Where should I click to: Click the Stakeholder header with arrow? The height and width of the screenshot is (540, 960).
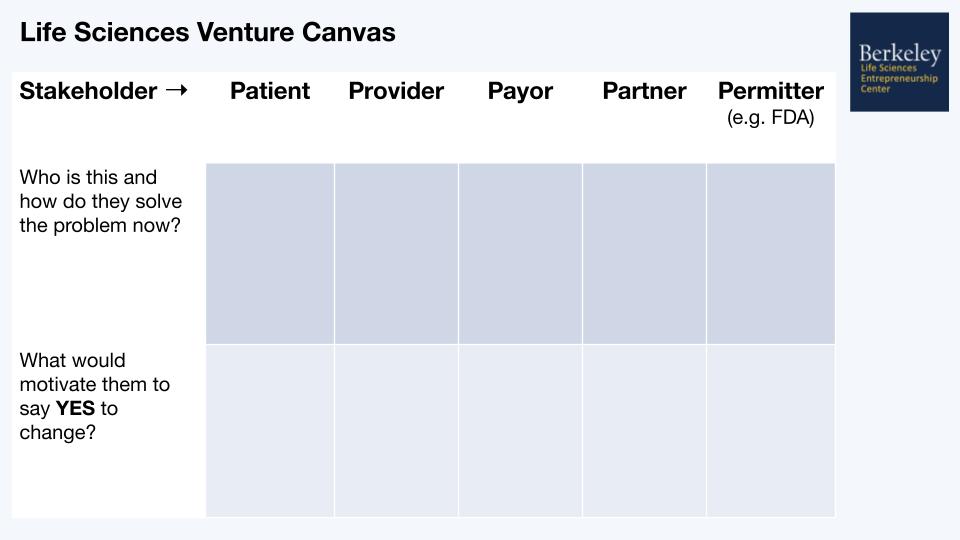103,91
